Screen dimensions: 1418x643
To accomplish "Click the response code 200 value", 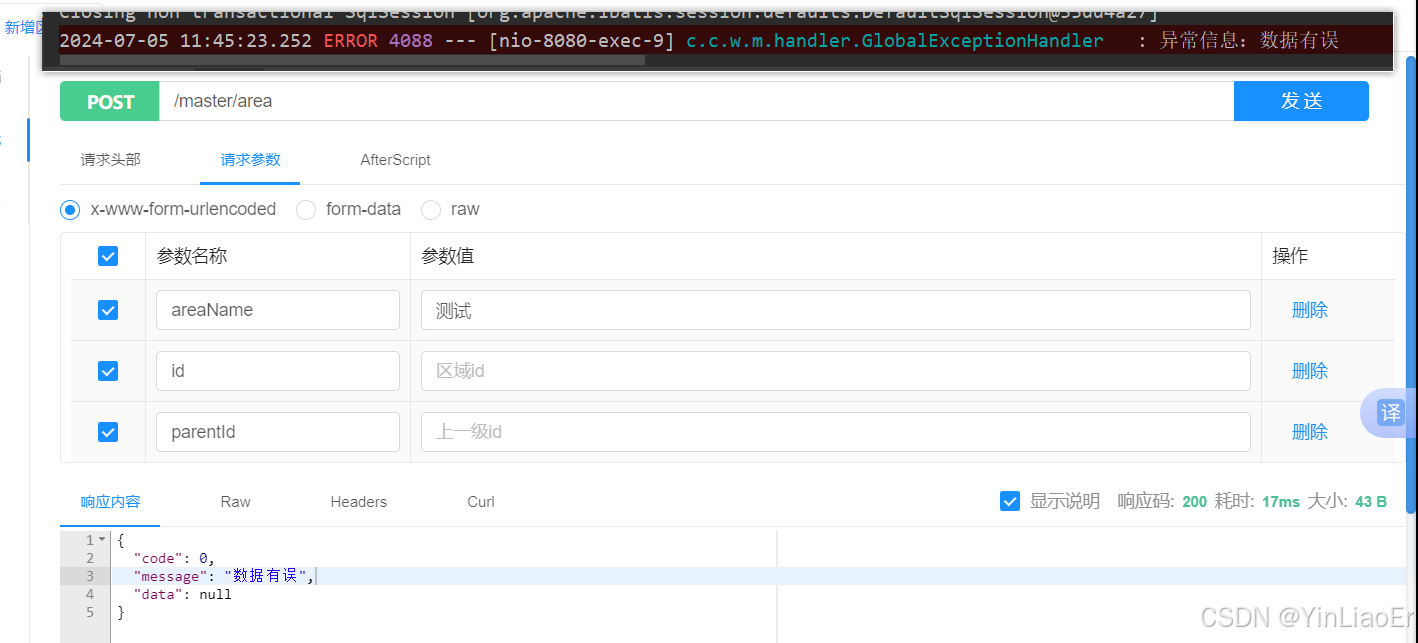I will pos(1194,501).
